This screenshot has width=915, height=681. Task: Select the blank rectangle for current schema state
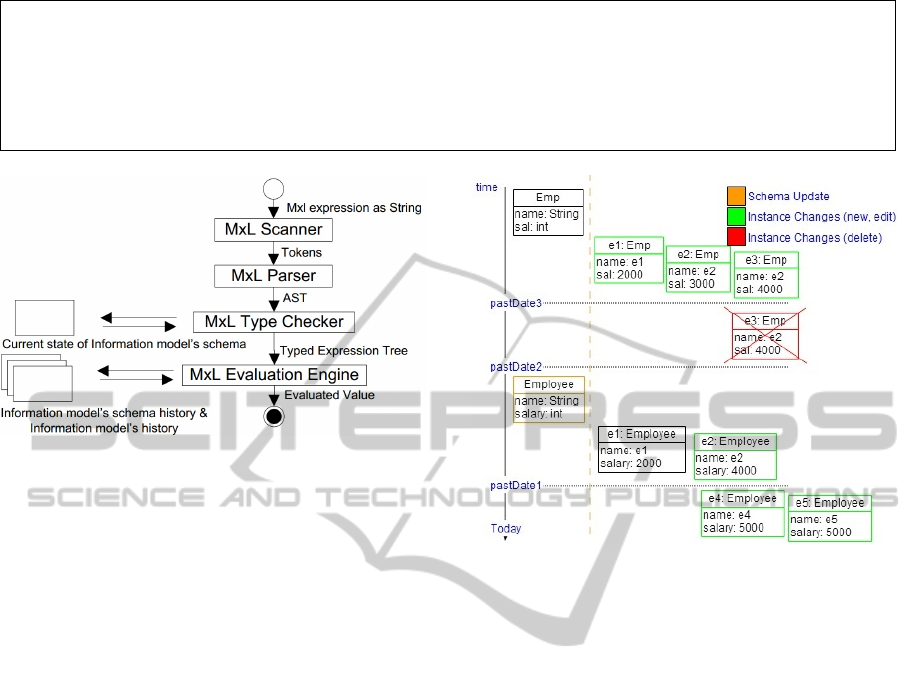coord(44,318)
